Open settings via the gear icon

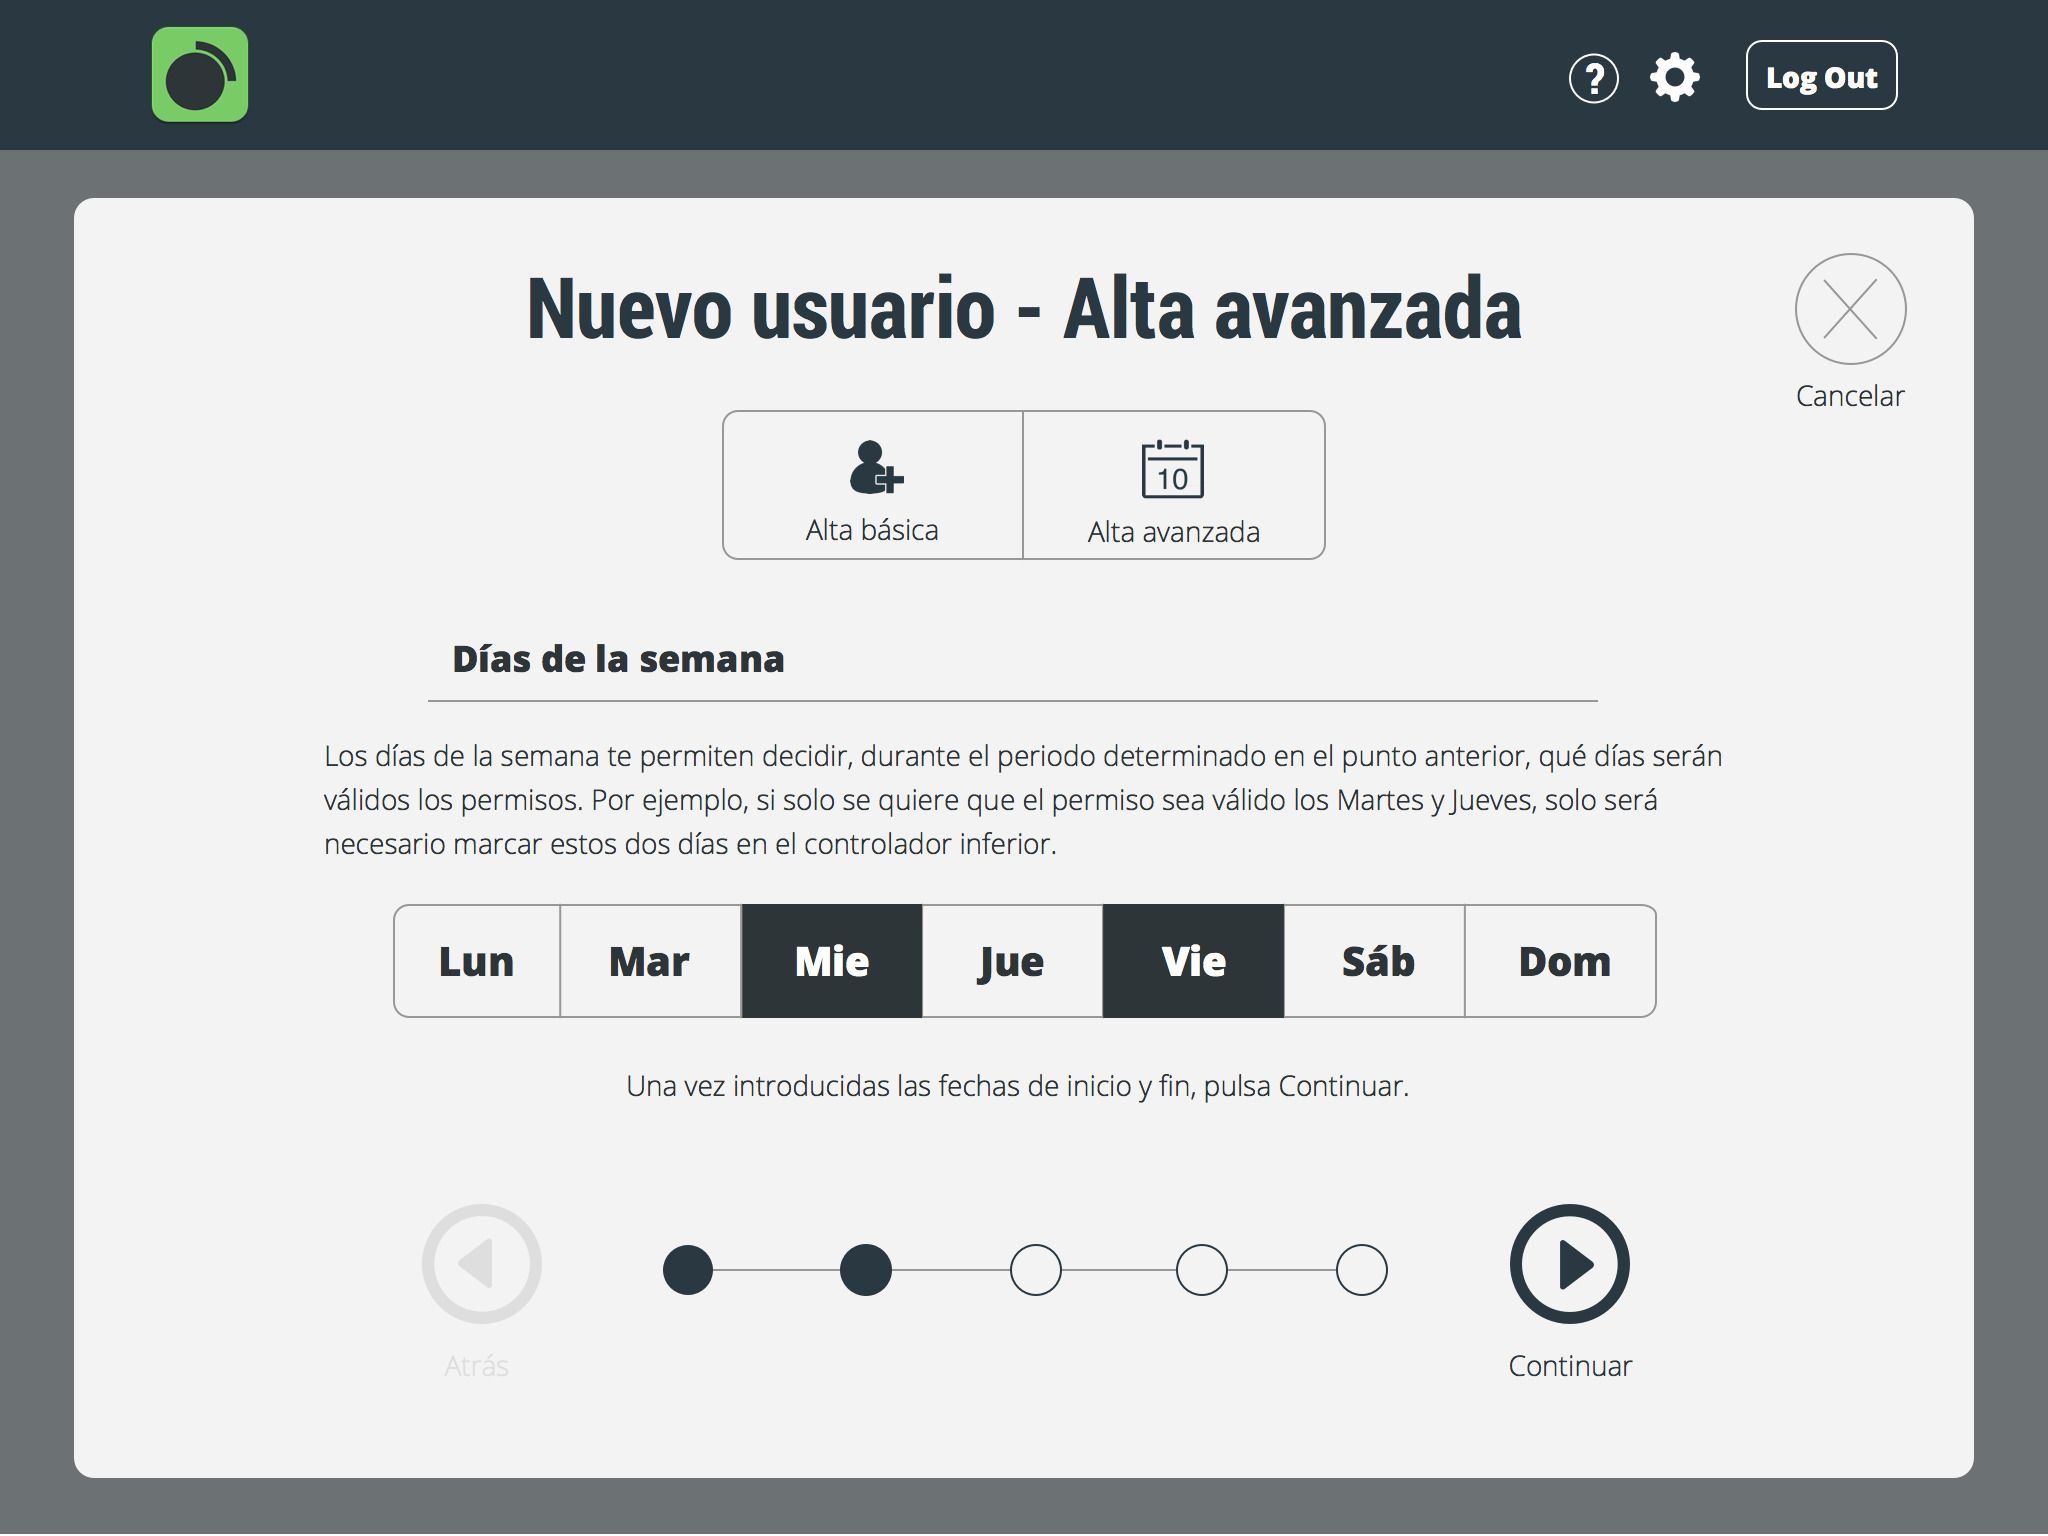click(x=1675, y=78)
